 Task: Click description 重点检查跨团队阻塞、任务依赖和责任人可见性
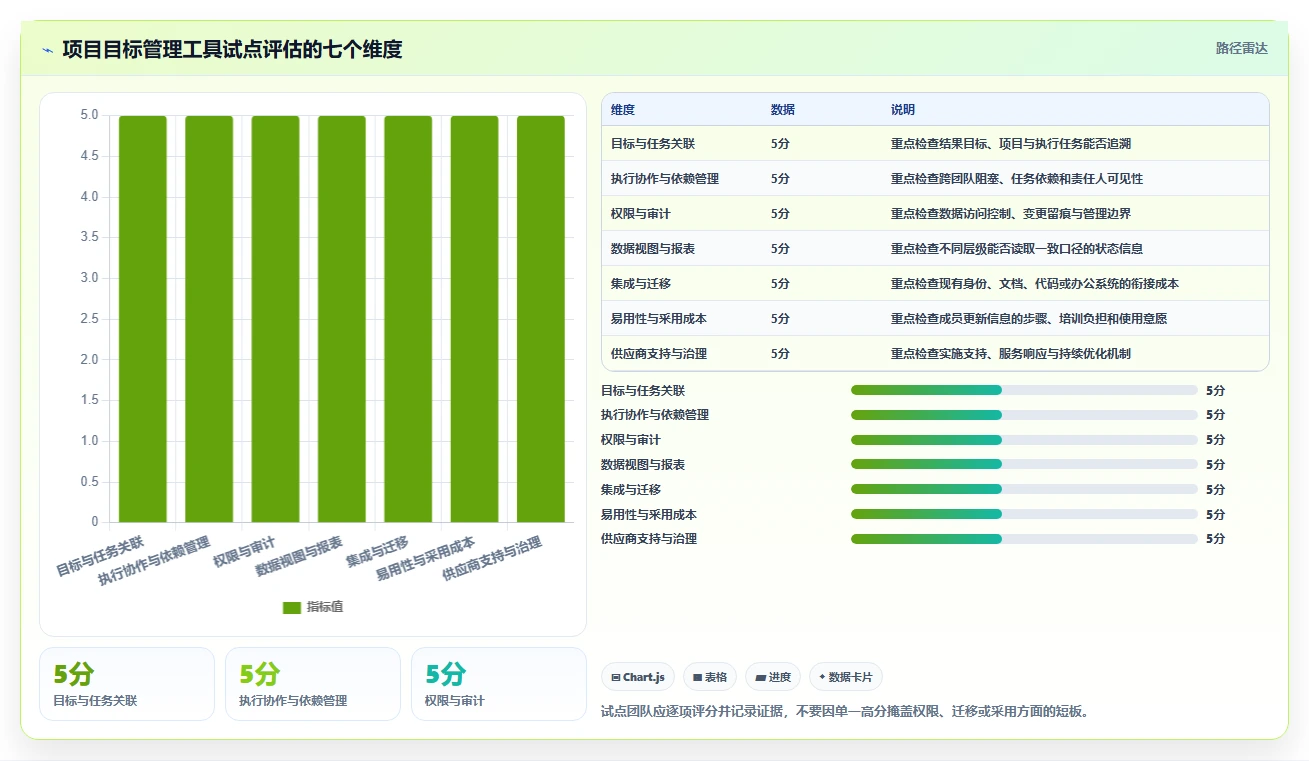[1017, 179]
